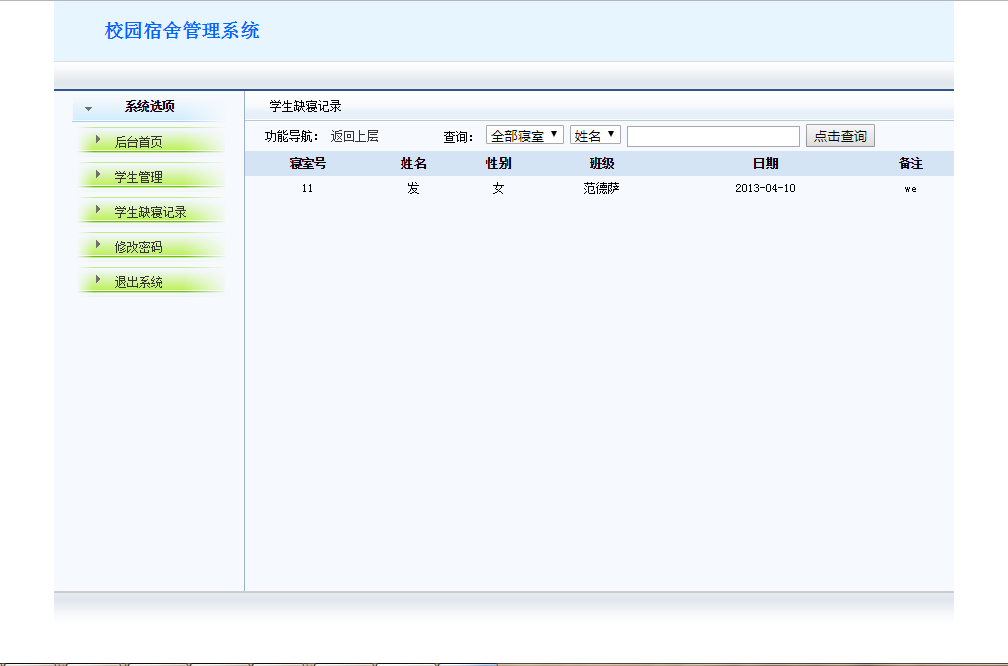Open 学生缺寝记录 sidebar menu item
The height and width of the screenshot is (666, 1008).
coord(150,212)
